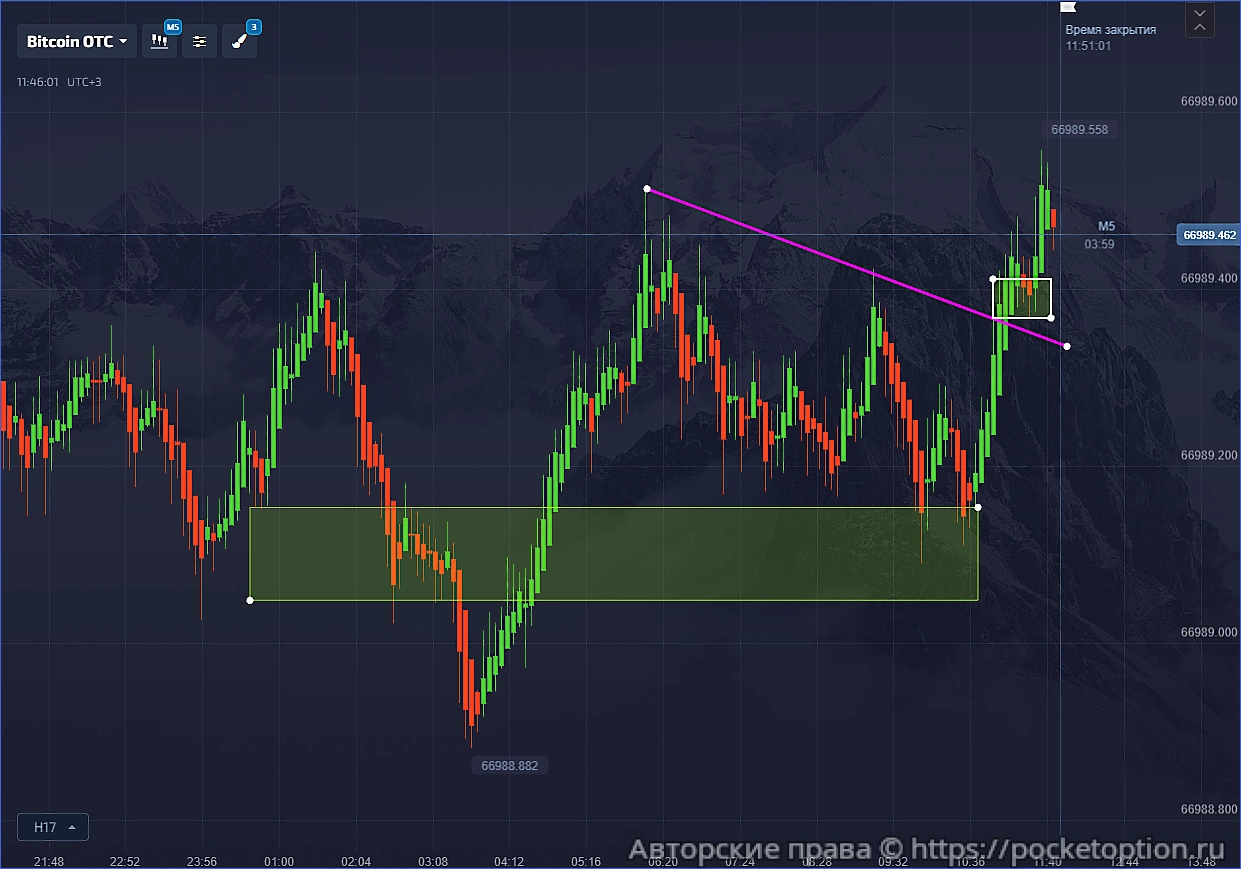Open the drawing tools brush icon
The height and width of the screenshot is (869, 1241).
pos(239,42)
